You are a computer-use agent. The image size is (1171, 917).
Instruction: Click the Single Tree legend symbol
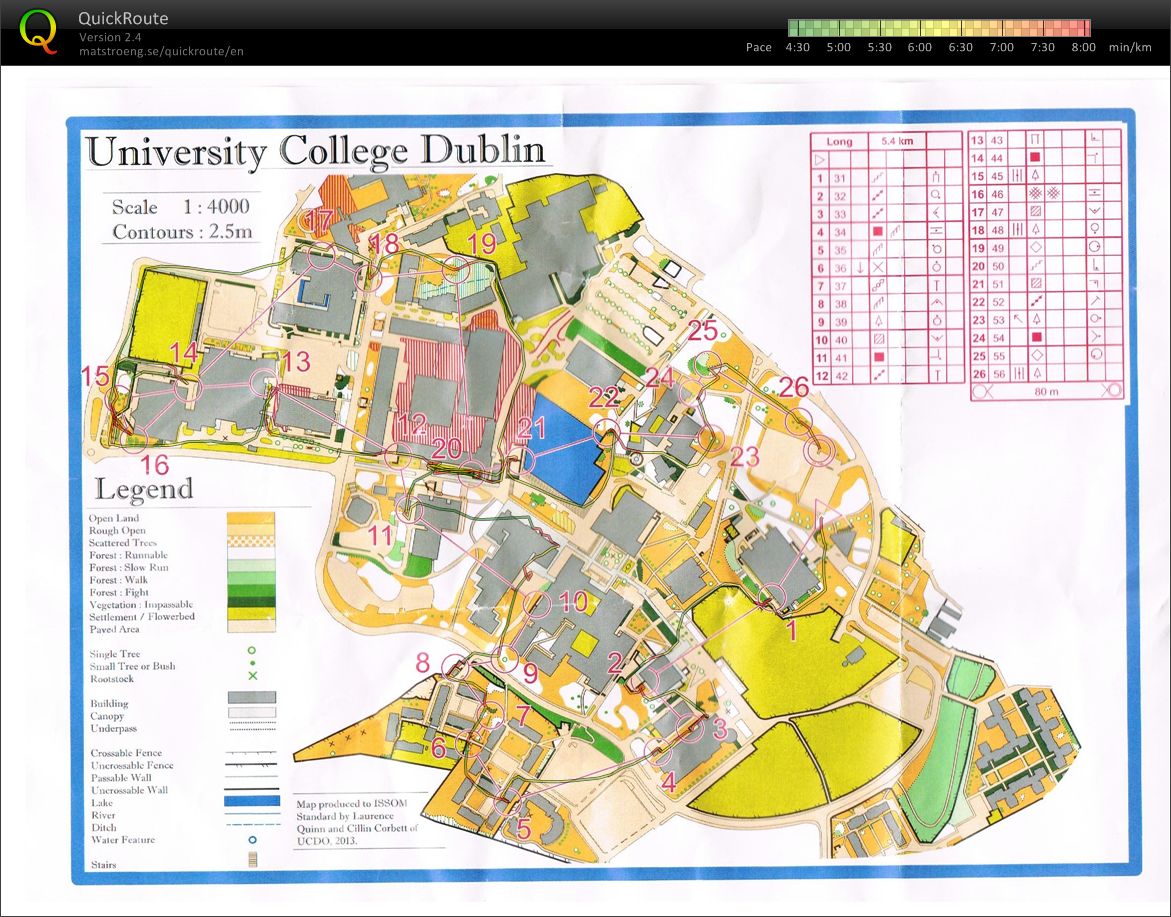click(252, 650)
